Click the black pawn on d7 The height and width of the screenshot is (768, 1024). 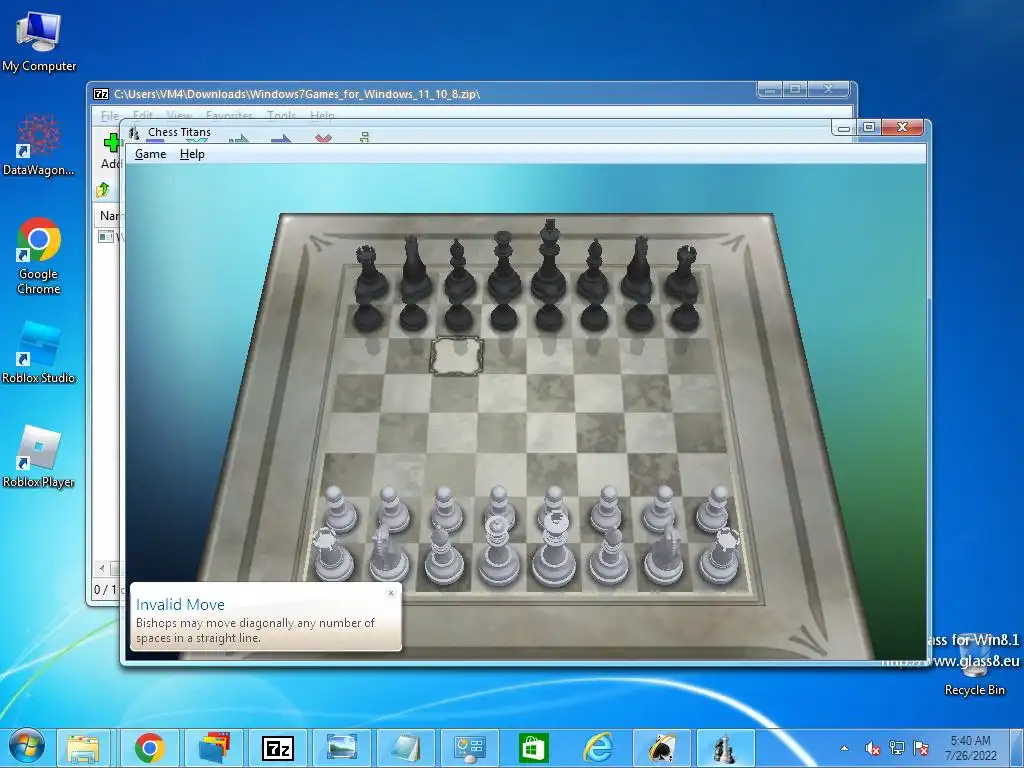pyautogui.click(x=504, y=316)
